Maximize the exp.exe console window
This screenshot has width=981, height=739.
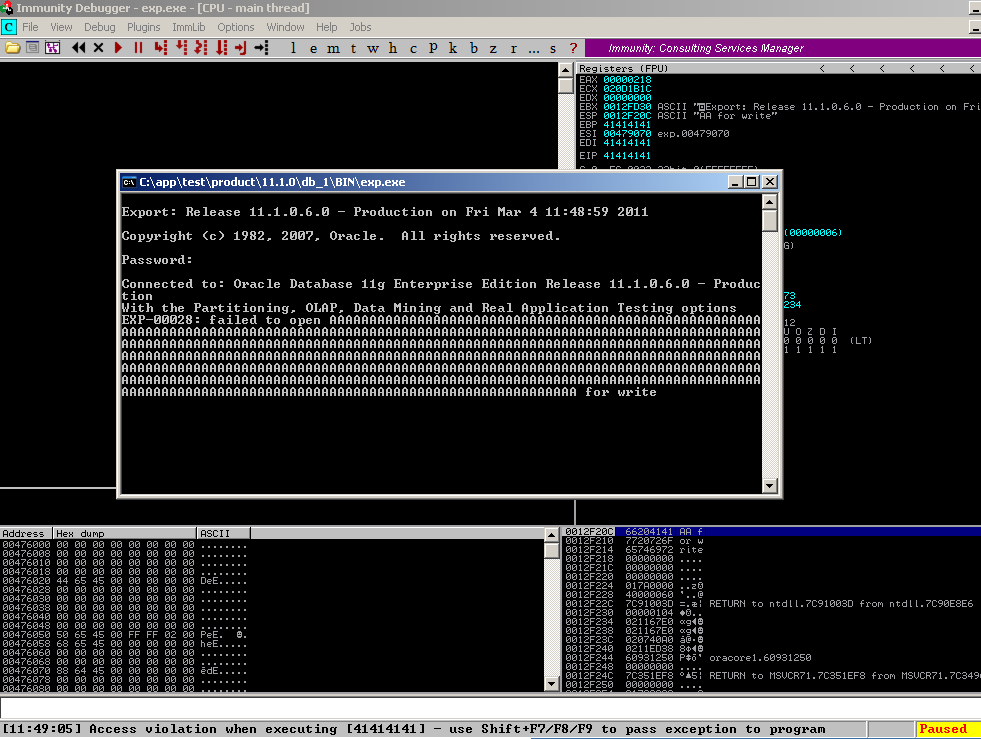click(752, 181)
